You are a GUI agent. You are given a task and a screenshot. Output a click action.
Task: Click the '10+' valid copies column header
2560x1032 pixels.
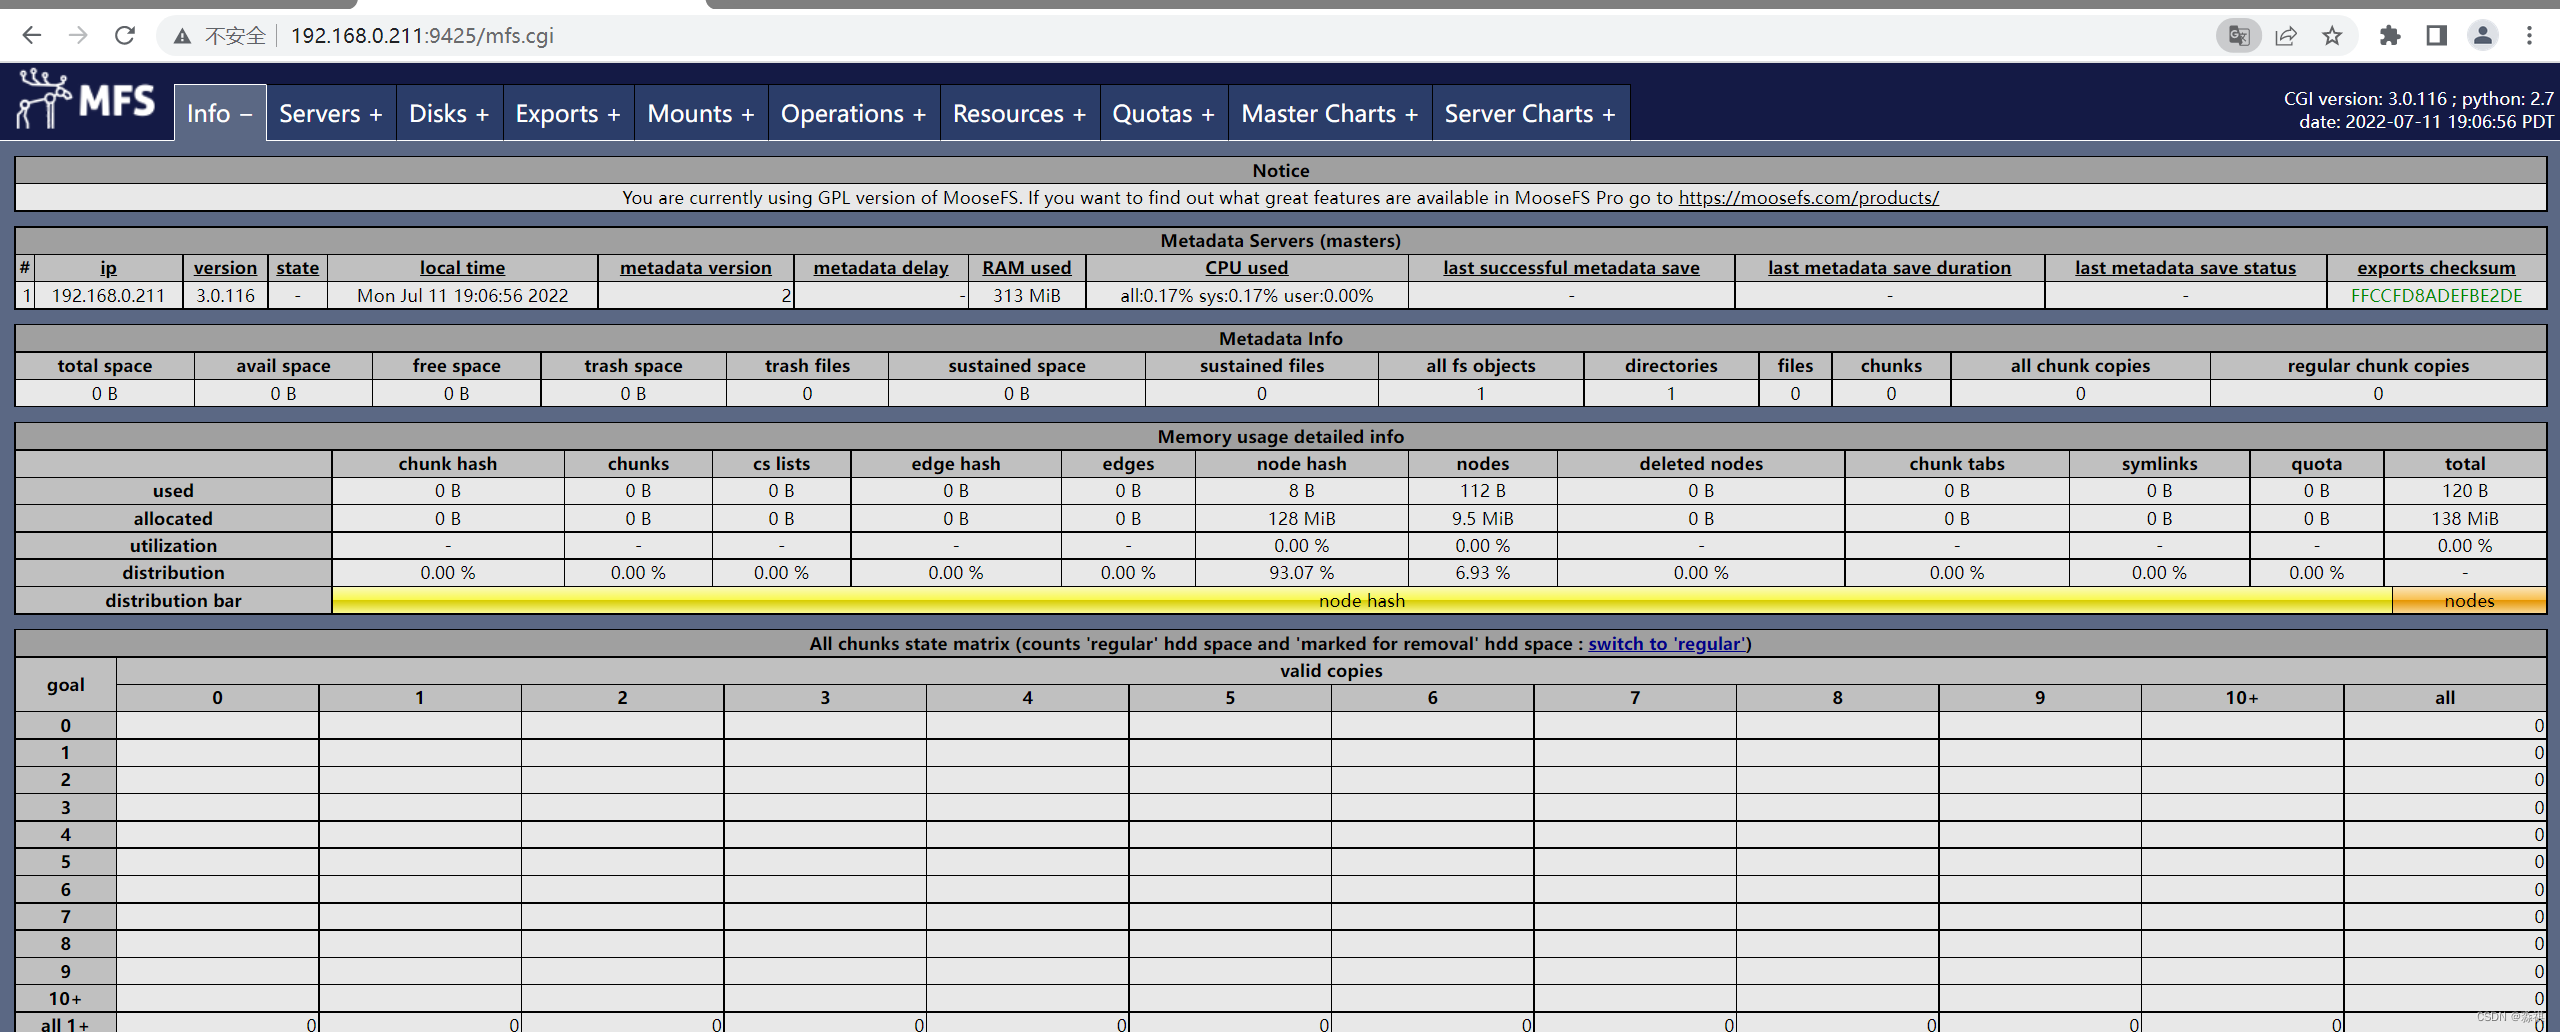(x=2242, y=697)
